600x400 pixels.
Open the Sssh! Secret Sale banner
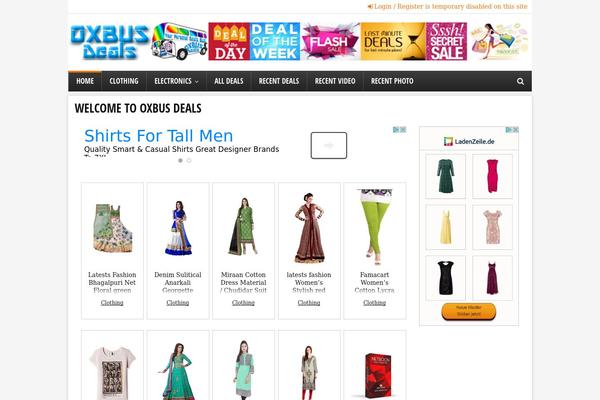pos(447,41)
